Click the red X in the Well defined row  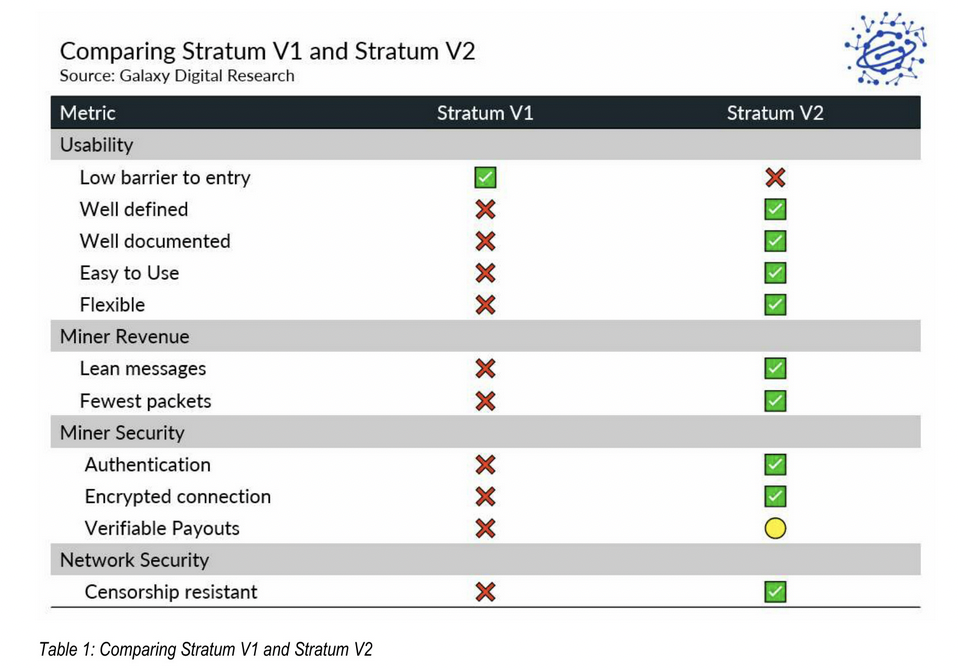[485, 210]
